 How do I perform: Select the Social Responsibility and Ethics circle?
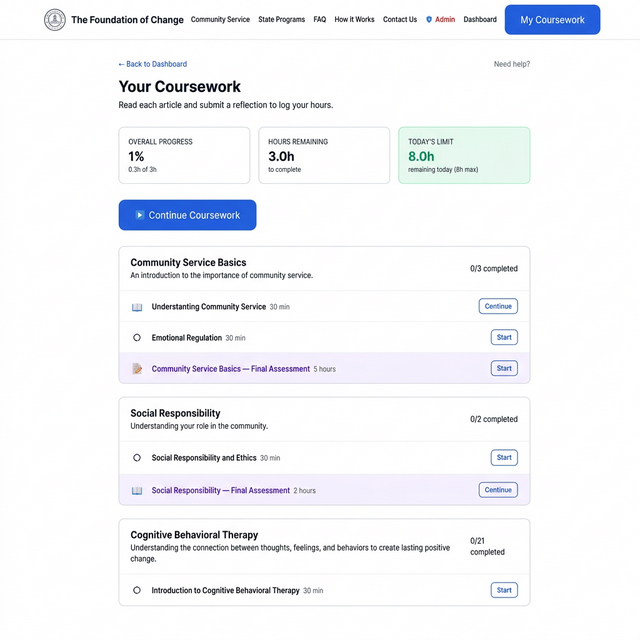pyautogui.click(x=137, y=458)
